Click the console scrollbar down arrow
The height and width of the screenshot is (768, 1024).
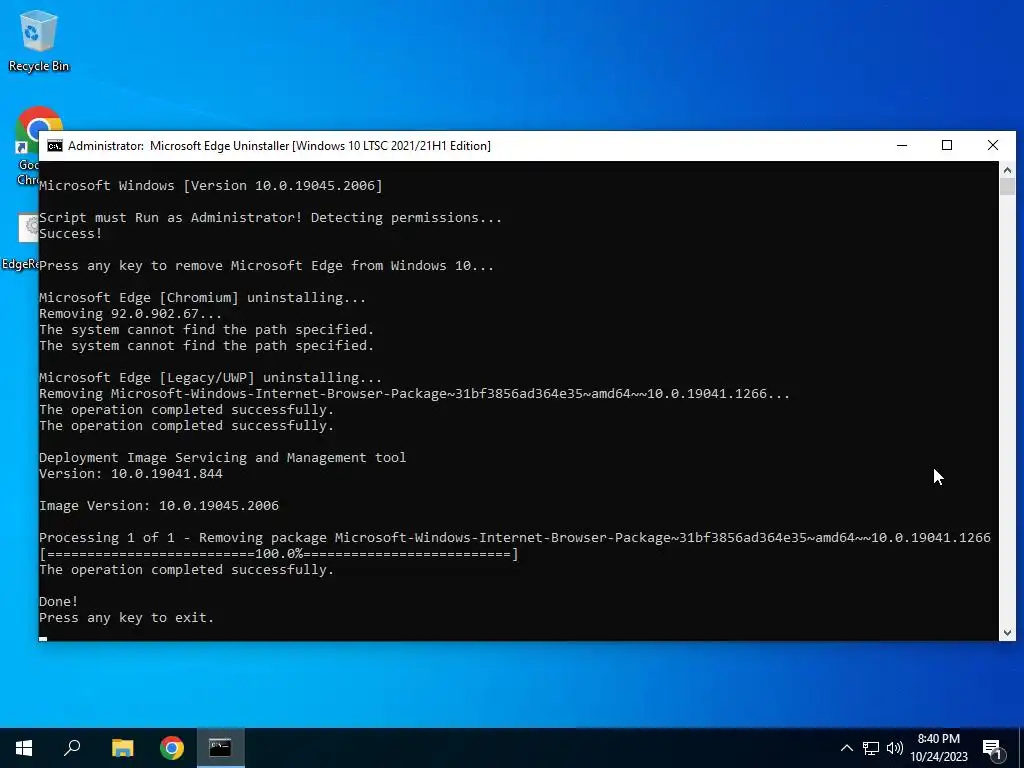click(1007, 632)
